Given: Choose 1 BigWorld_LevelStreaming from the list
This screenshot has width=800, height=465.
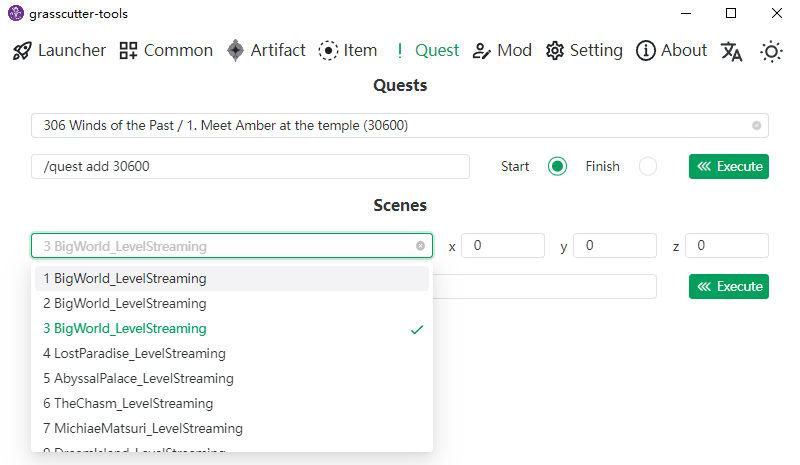Looking at the screenshot, I should [x=232, y=279].
